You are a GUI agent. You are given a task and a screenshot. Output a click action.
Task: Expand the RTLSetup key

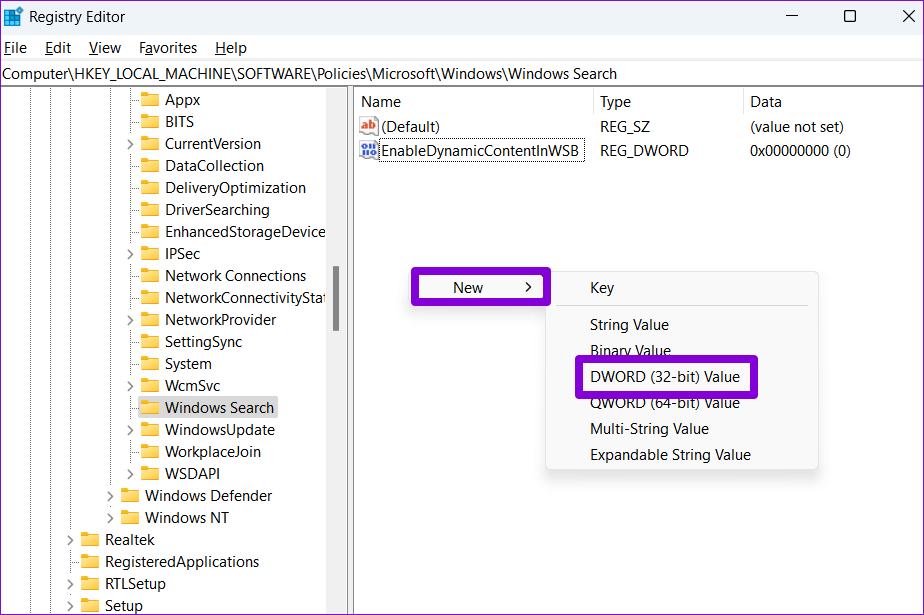tap(70, 584)
